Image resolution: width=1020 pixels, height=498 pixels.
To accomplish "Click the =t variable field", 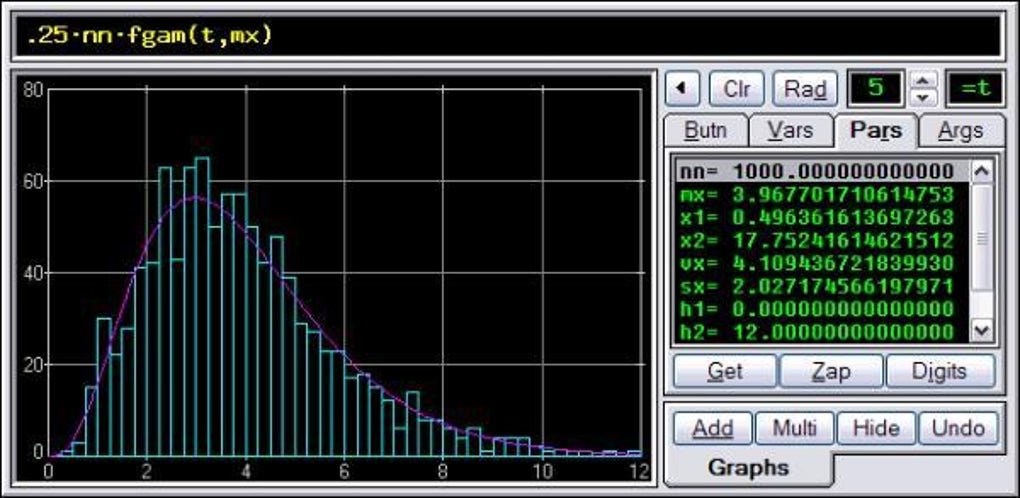I will coord(975,88).
